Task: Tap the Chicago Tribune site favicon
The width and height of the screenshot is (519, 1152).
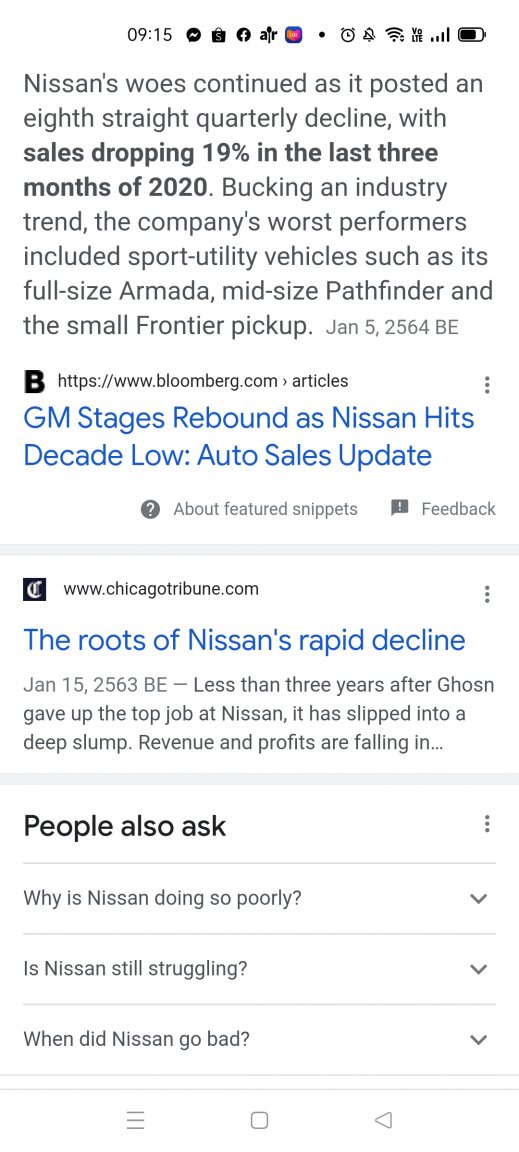Action: [35, 589]
